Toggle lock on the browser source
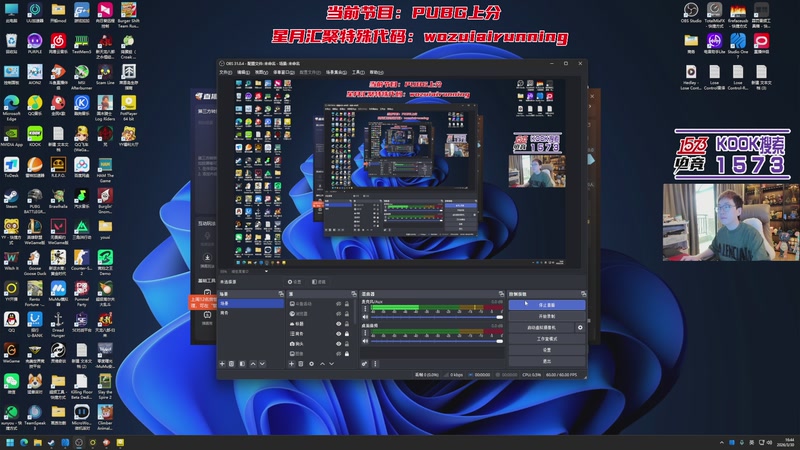This screenshot has width=800, height=450. coord(347,314)
